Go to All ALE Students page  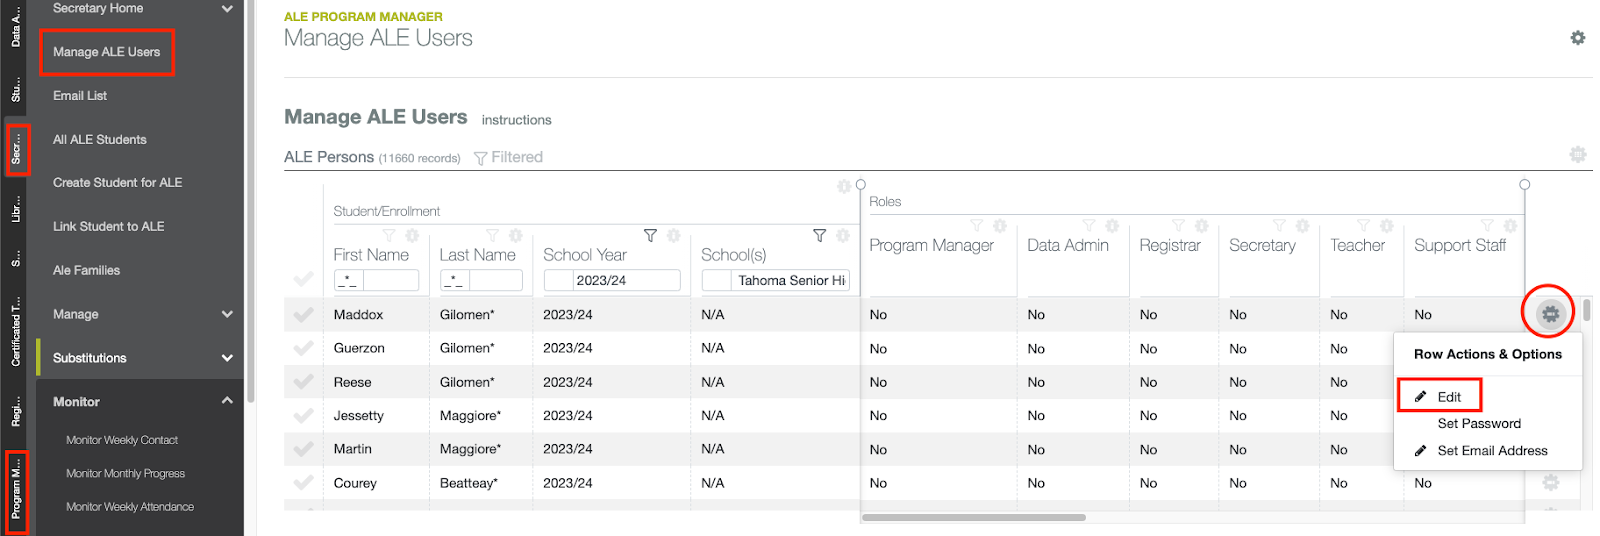tap(100, 140)
